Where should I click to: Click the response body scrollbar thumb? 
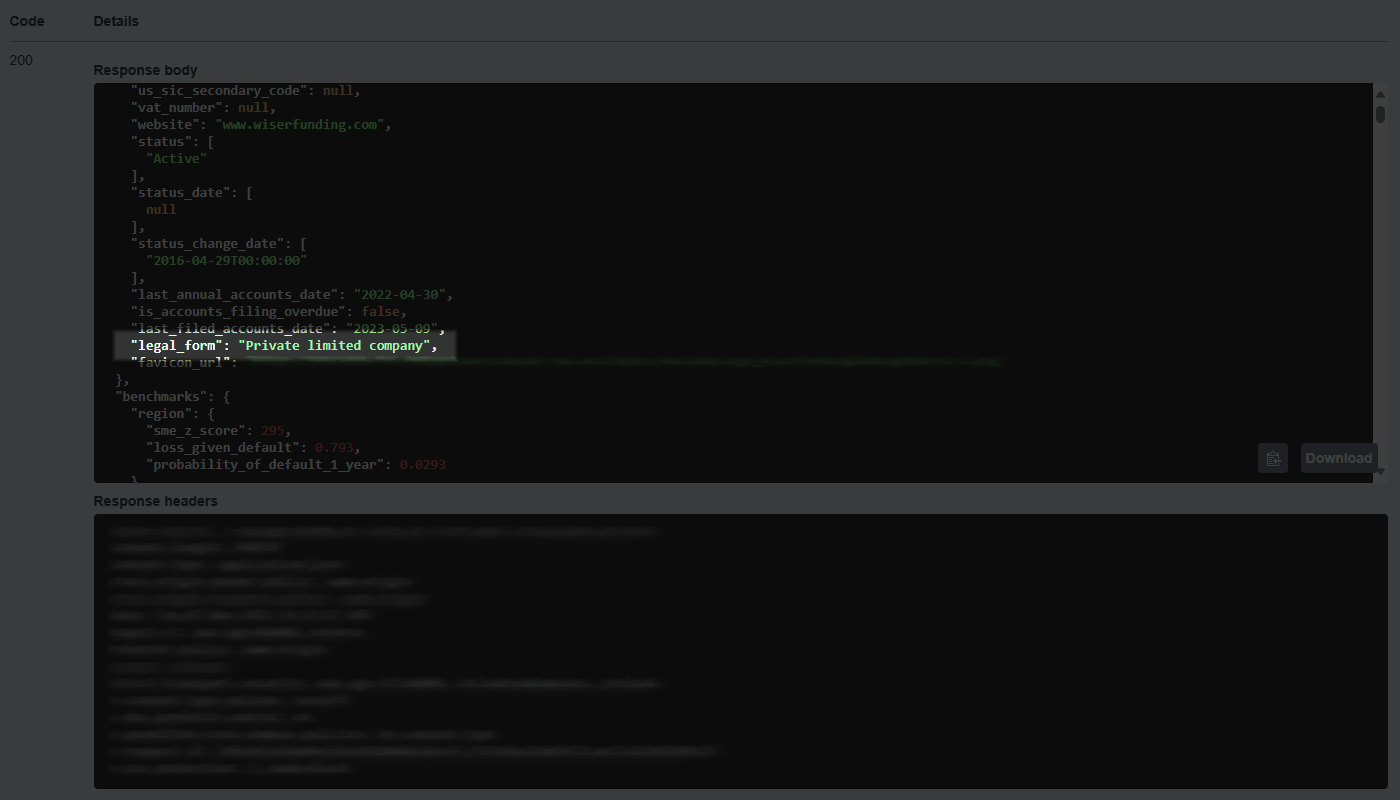pos(1380,114)
